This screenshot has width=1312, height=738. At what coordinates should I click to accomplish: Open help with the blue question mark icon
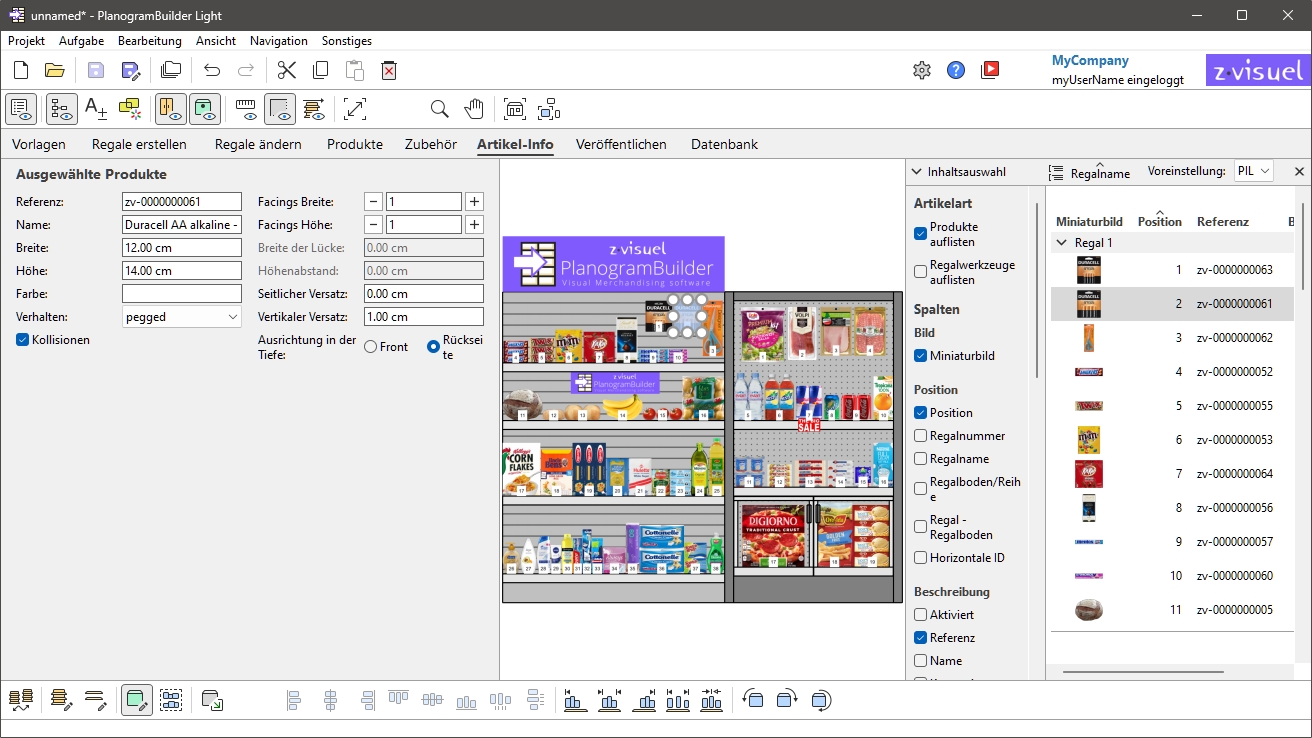[x=956, y=70]
